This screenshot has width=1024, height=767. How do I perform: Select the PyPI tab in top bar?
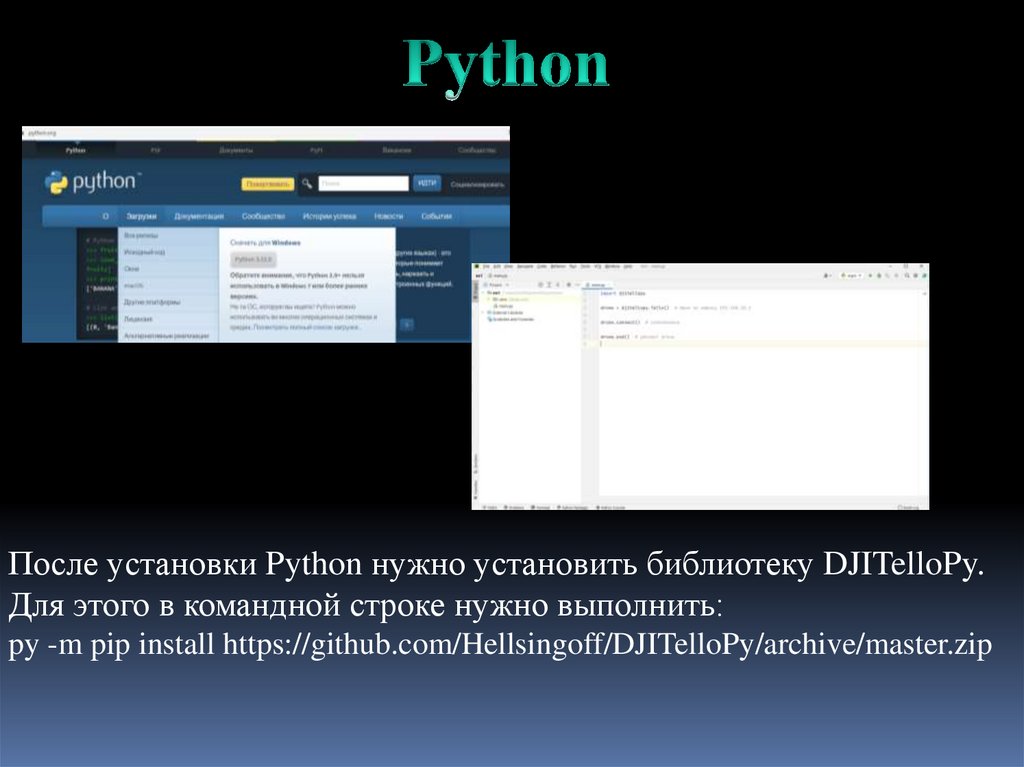pyautogui.click(x=316, y=150)
